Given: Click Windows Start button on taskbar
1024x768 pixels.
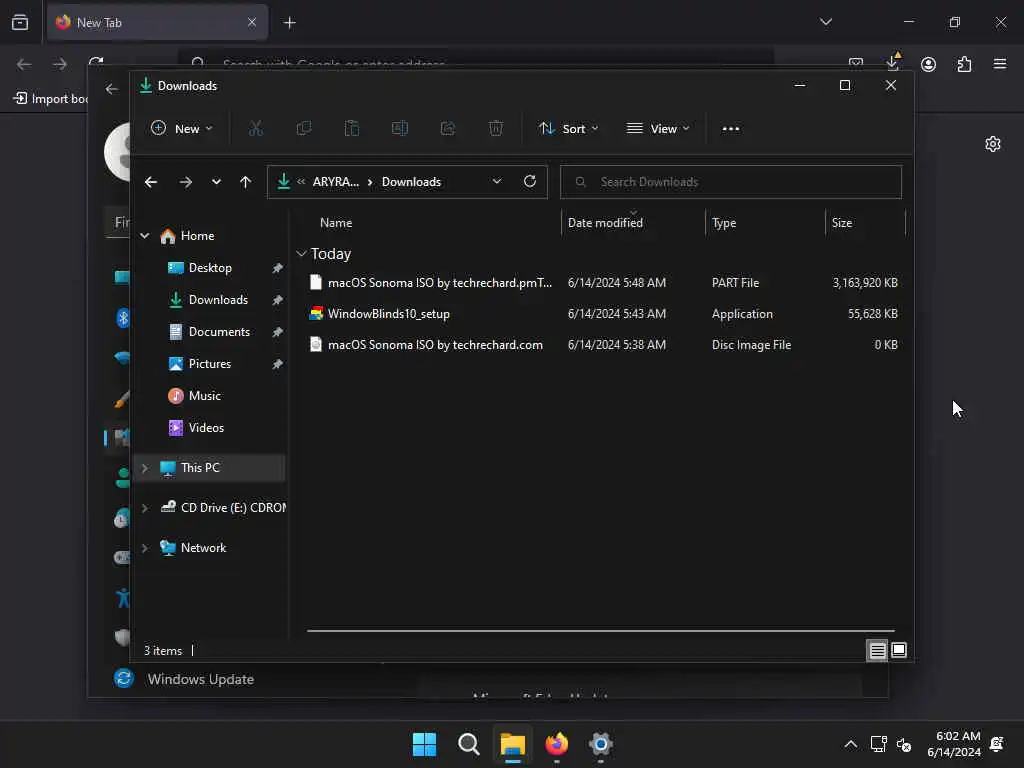Looking at the screenshot, I should point(424,744).
